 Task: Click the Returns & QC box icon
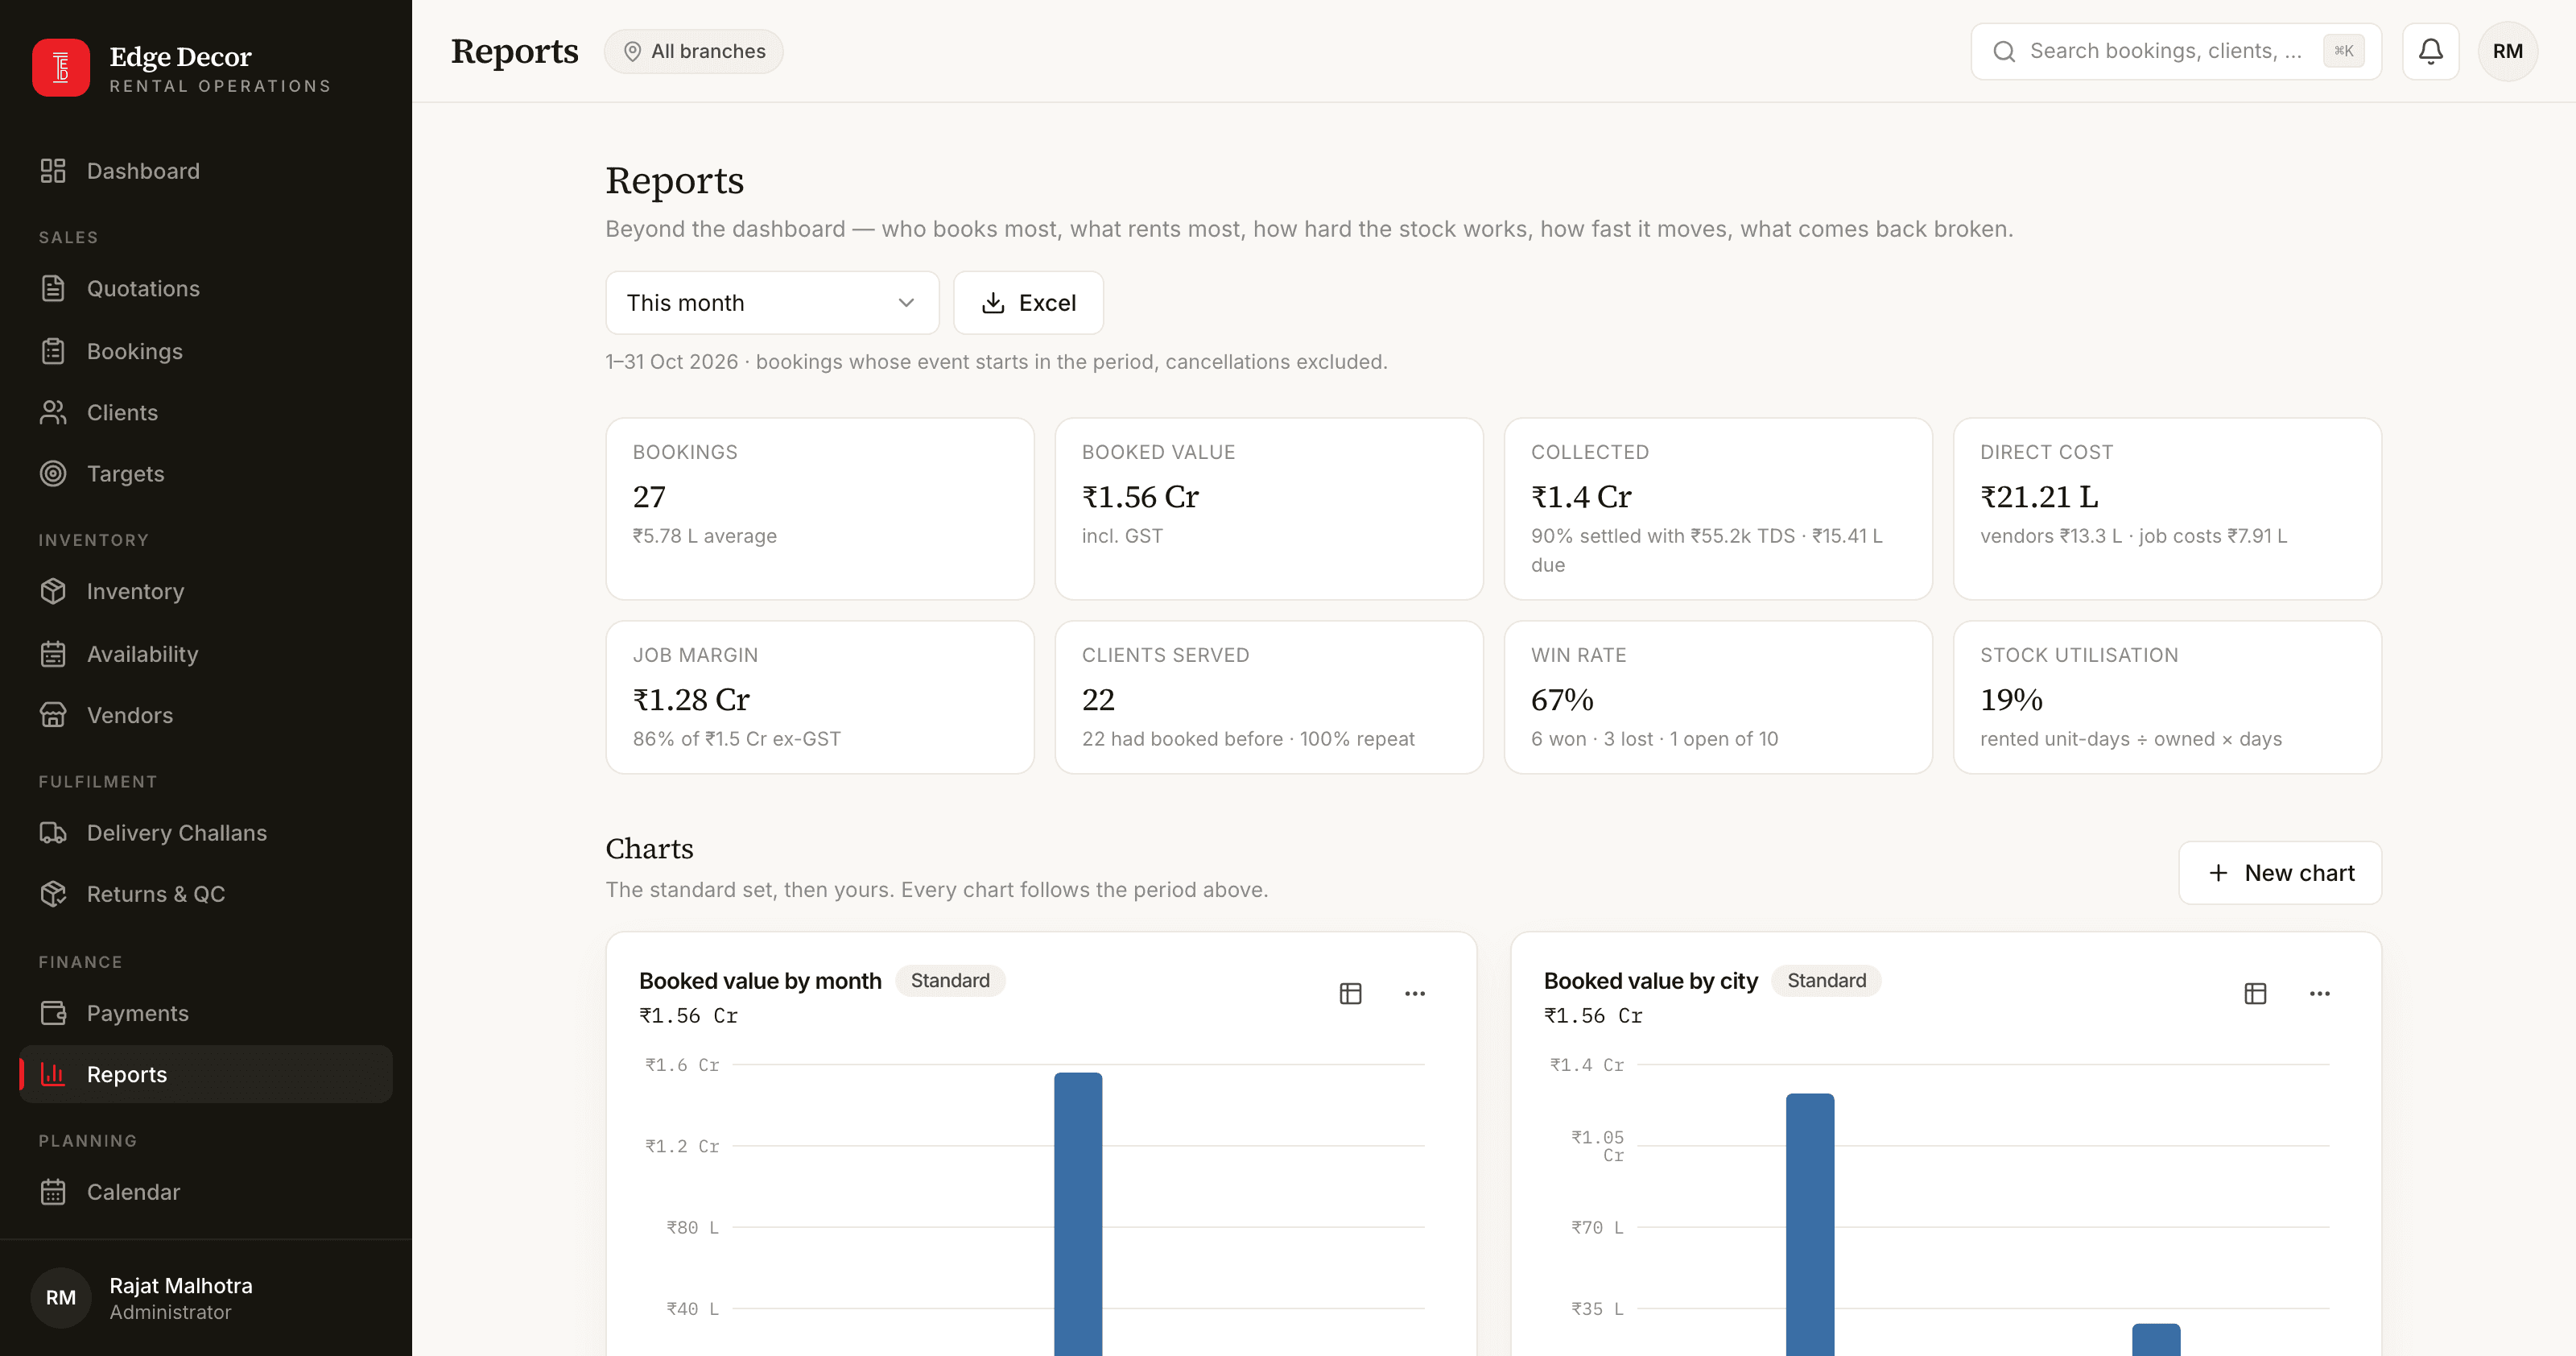tap(53, 894)
